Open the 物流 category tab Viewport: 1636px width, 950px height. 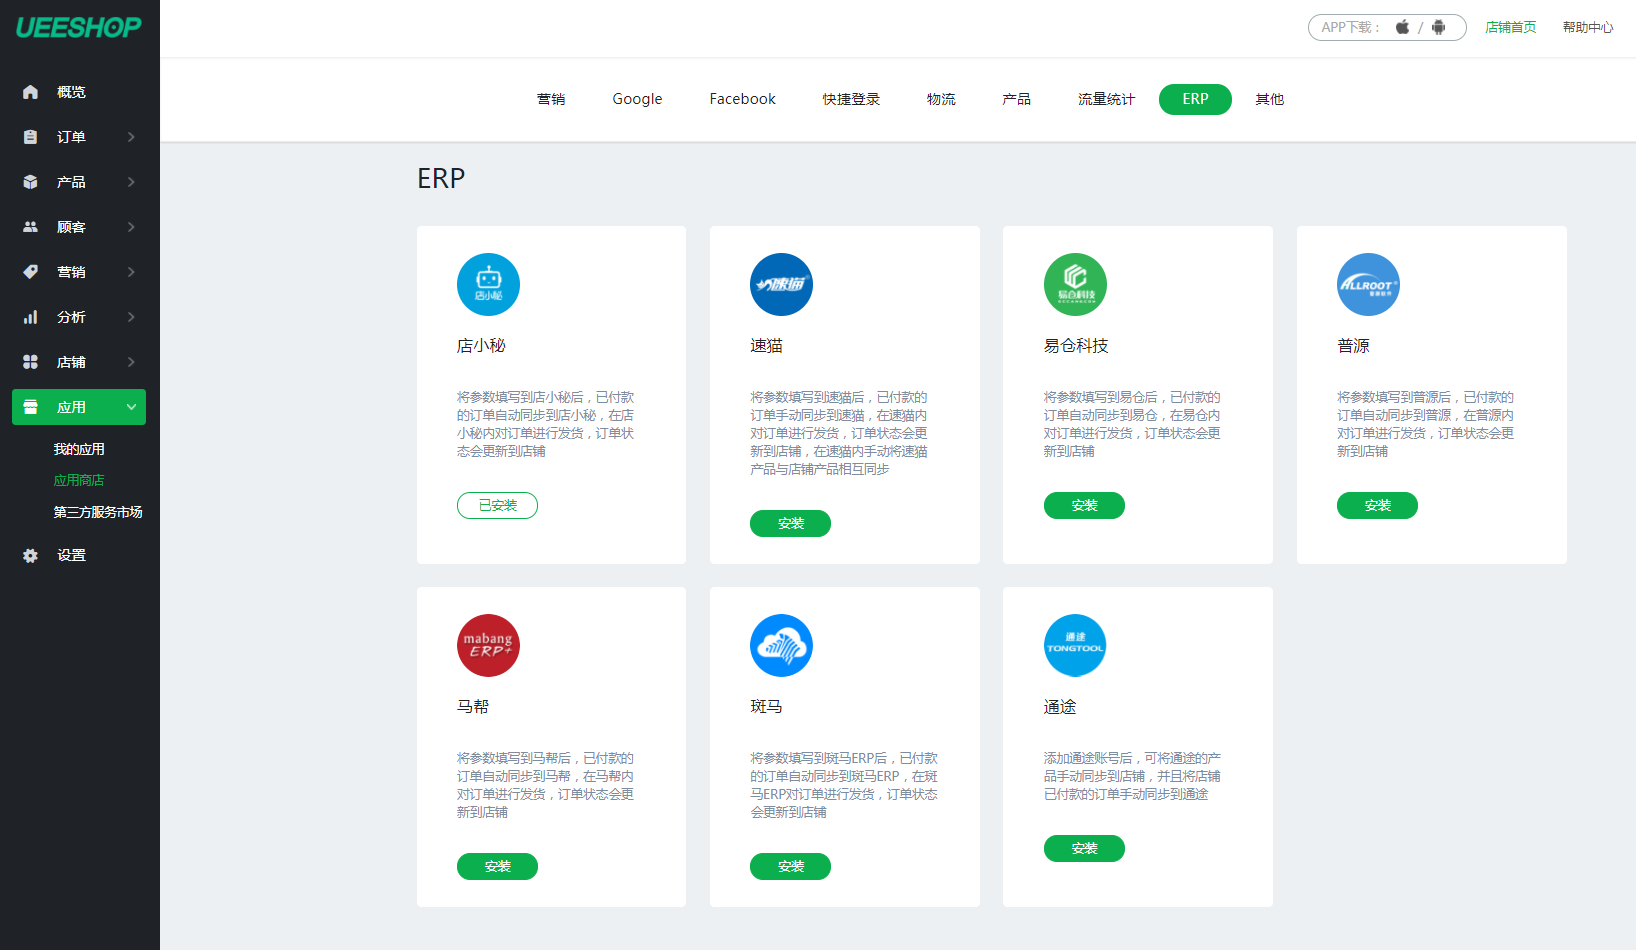coord(940,98)
